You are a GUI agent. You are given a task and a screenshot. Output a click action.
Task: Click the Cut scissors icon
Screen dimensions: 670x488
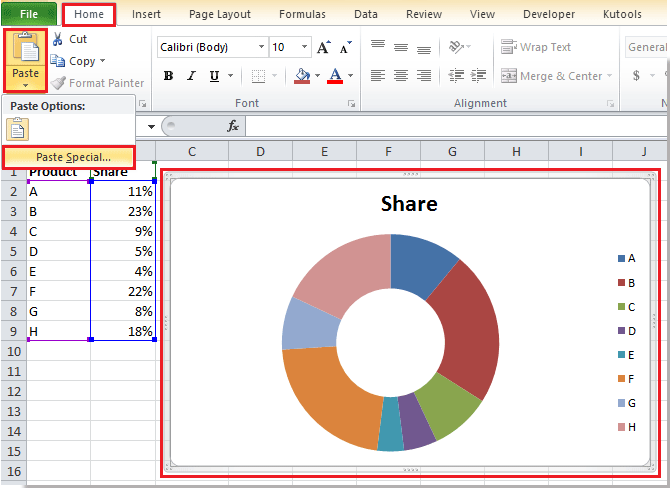(58, 39)
